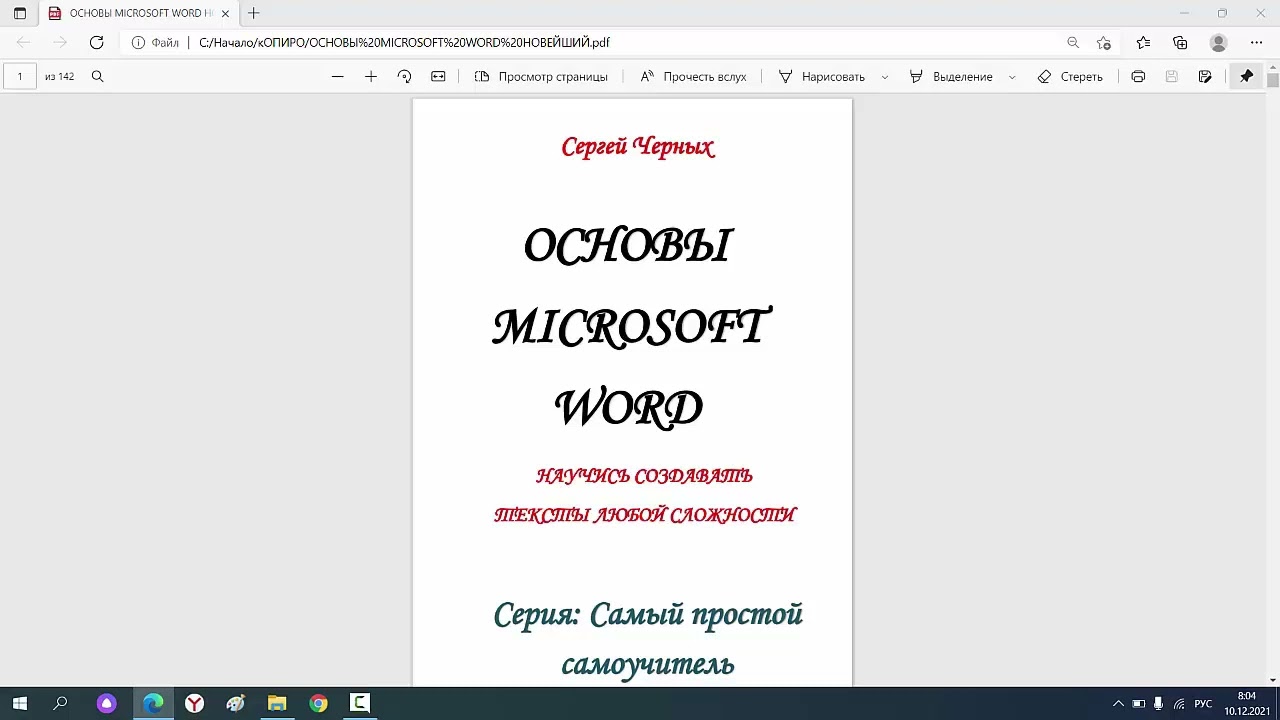This screenshot has width=1280, height=720.
Task: Add this page to favorites
Action: pyautogui.click(x=1104, y=43)
